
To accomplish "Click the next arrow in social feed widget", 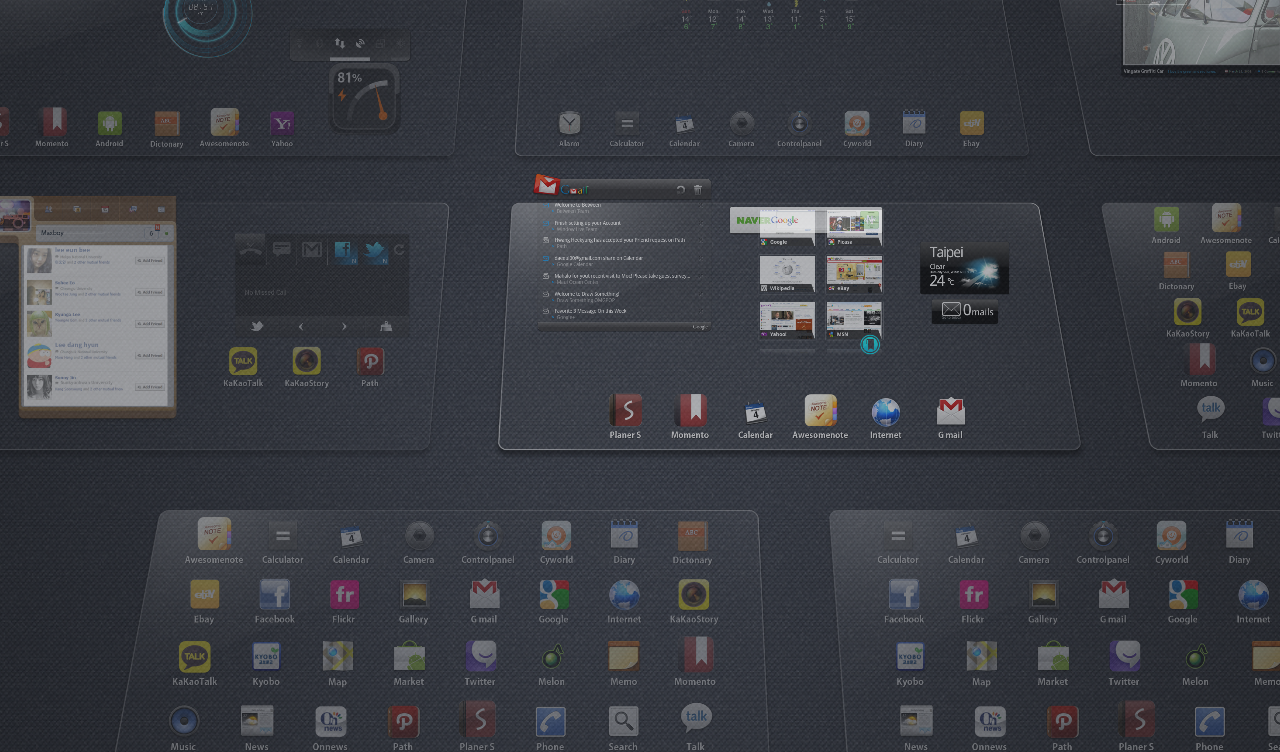I will point(344,326).
